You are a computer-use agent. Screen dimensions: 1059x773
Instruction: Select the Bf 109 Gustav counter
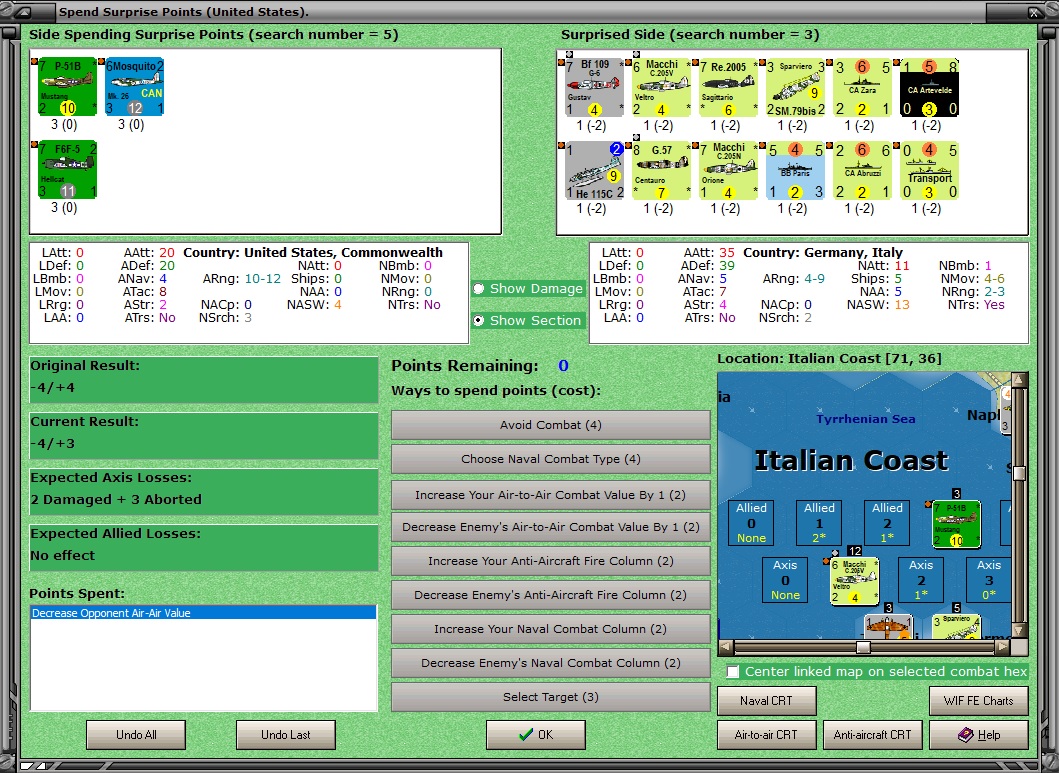click(594, 88)
